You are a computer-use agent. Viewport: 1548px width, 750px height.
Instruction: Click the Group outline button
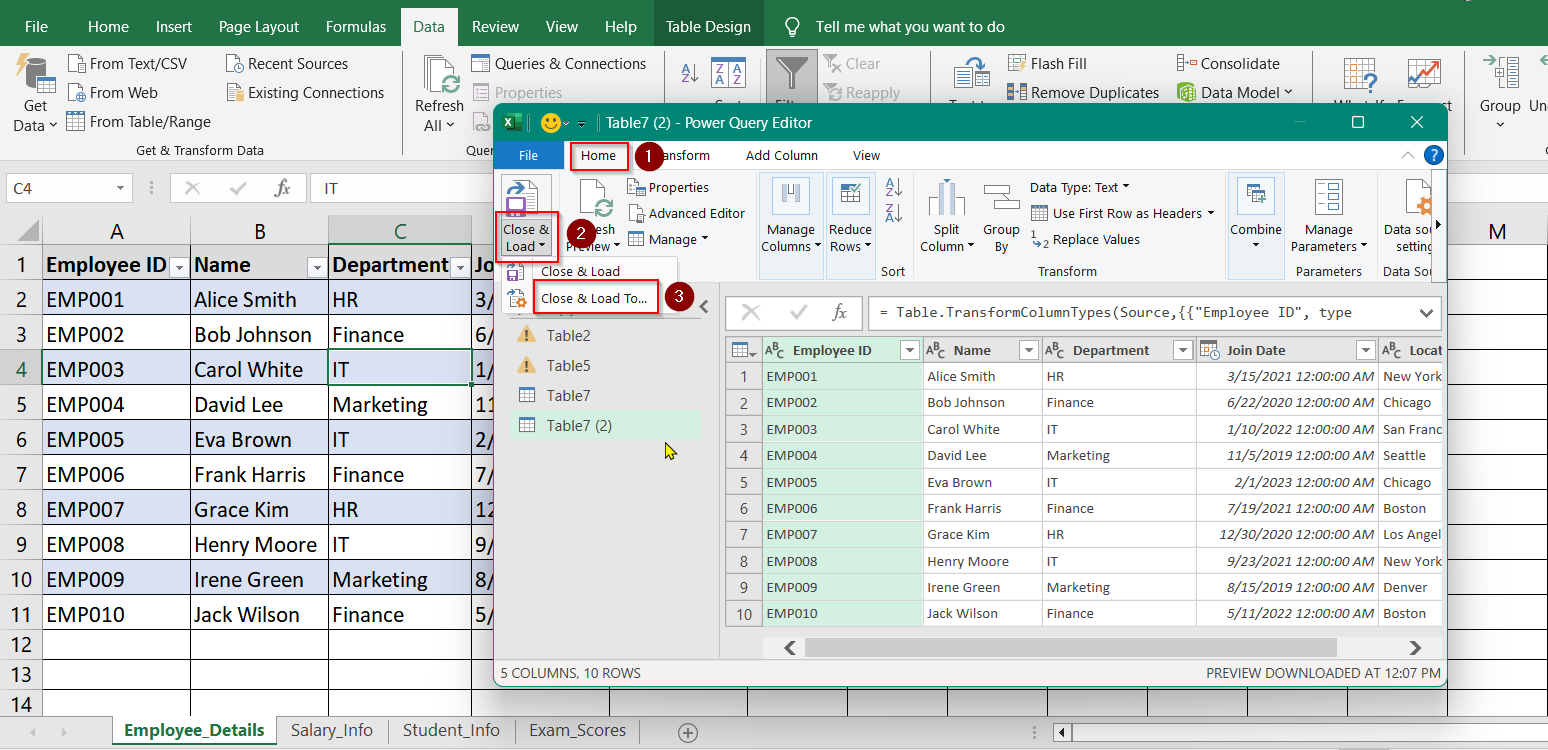1500,93
